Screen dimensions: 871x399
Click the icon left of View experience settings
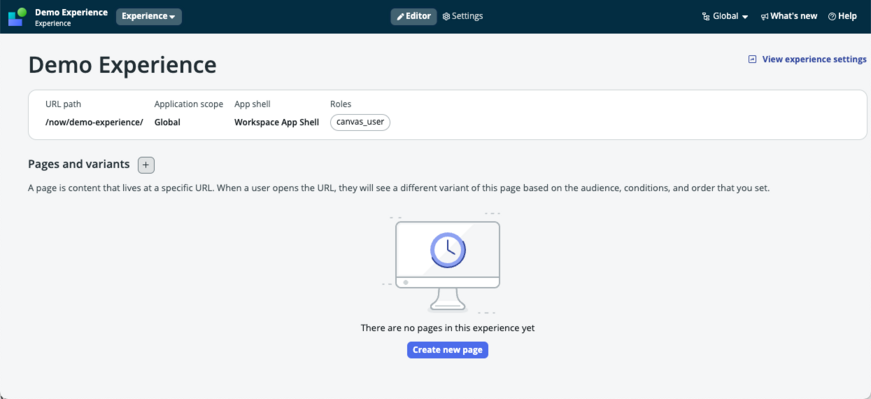coord(752,59)
